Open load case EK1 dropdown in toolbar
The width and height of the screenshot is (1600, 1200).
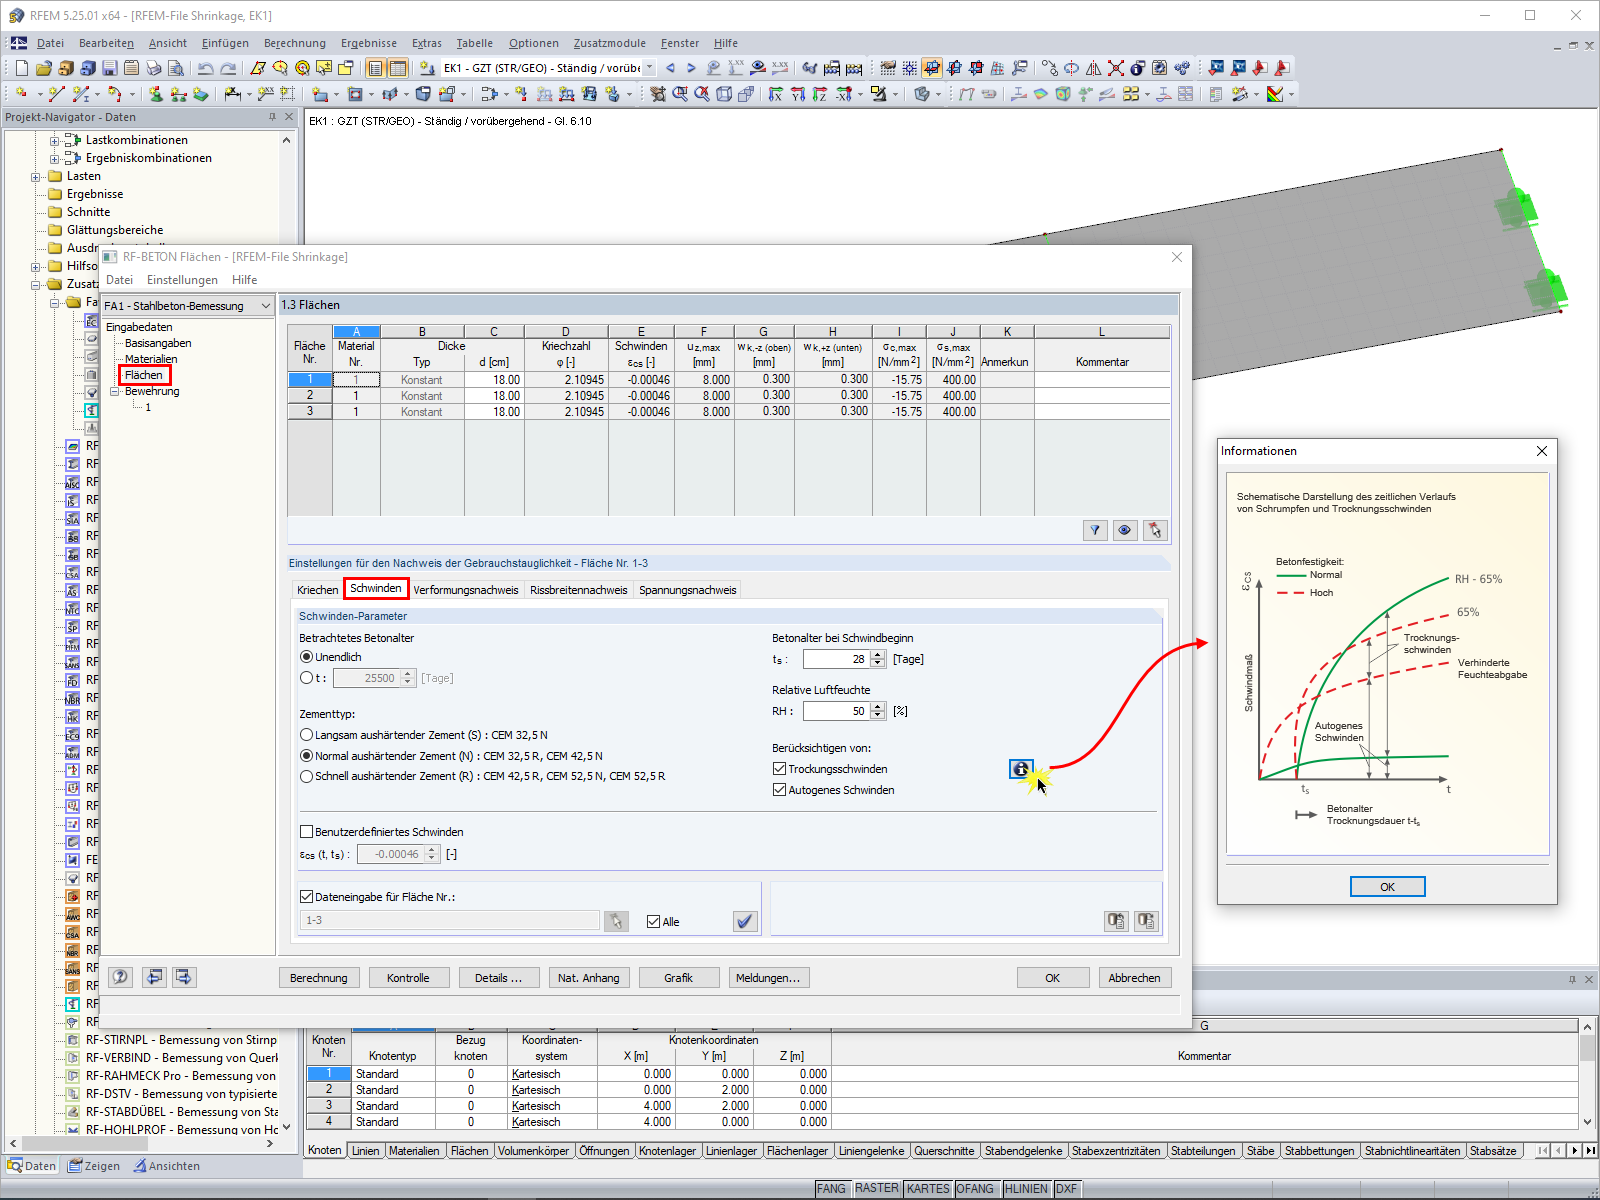click(650, 68)
